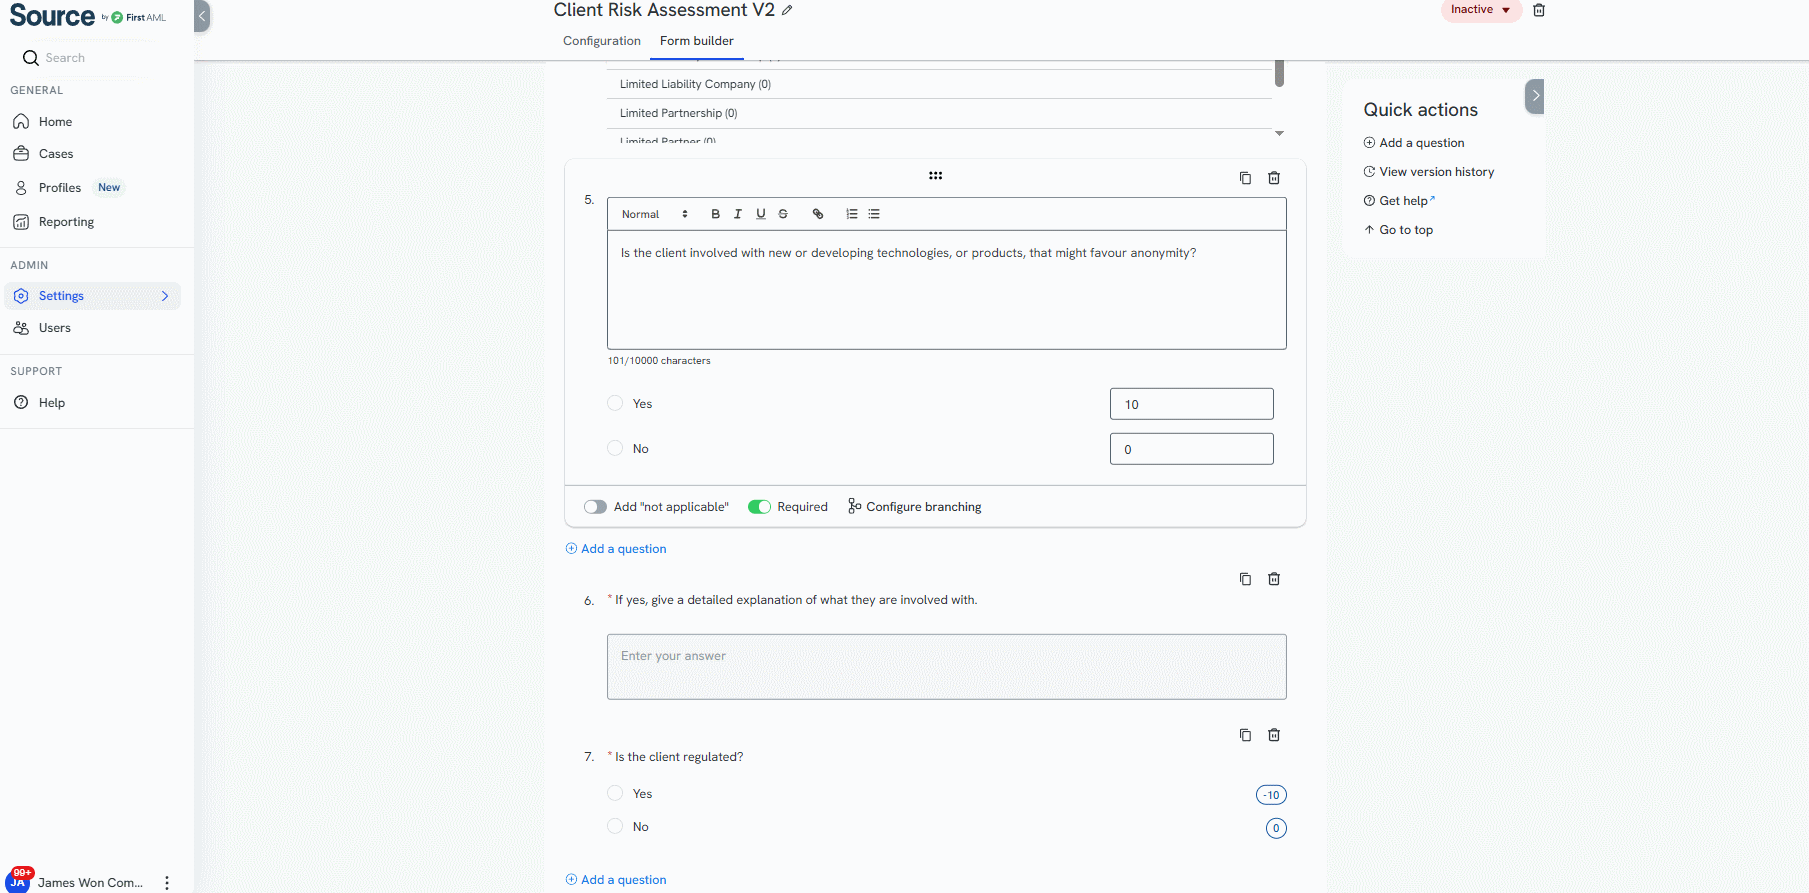The width and height of the screenshot is (1809, 893).
Task: Apply strikethrough formatting in editor toolbar
Action: [x=783, y=214]
